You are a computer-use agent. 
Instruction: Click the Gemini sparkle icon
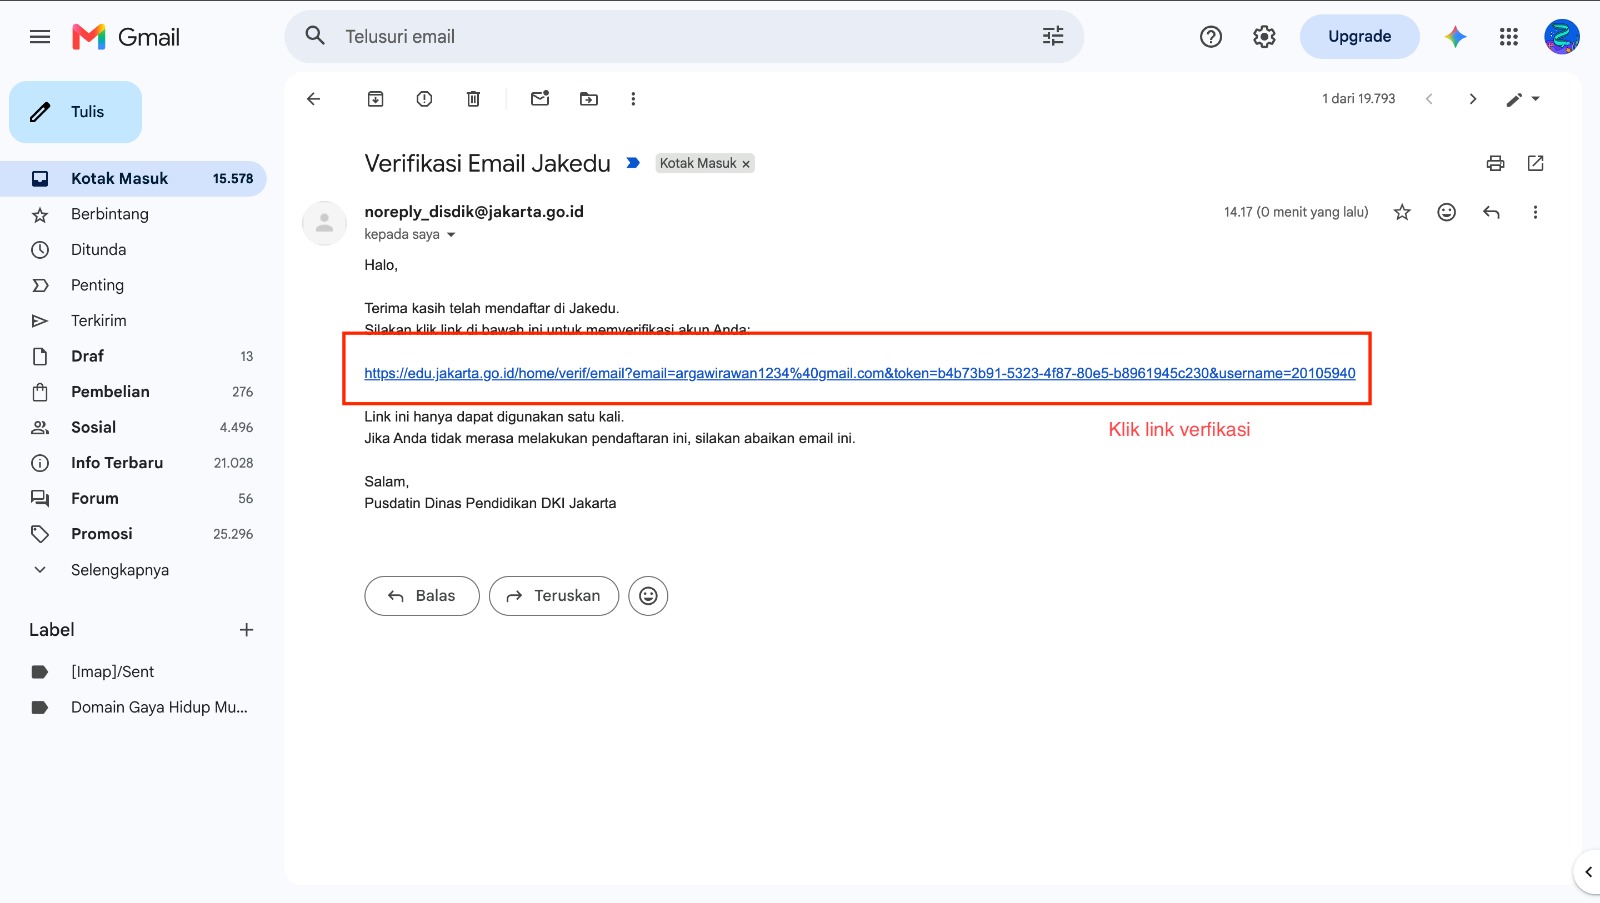[1455, 37]
